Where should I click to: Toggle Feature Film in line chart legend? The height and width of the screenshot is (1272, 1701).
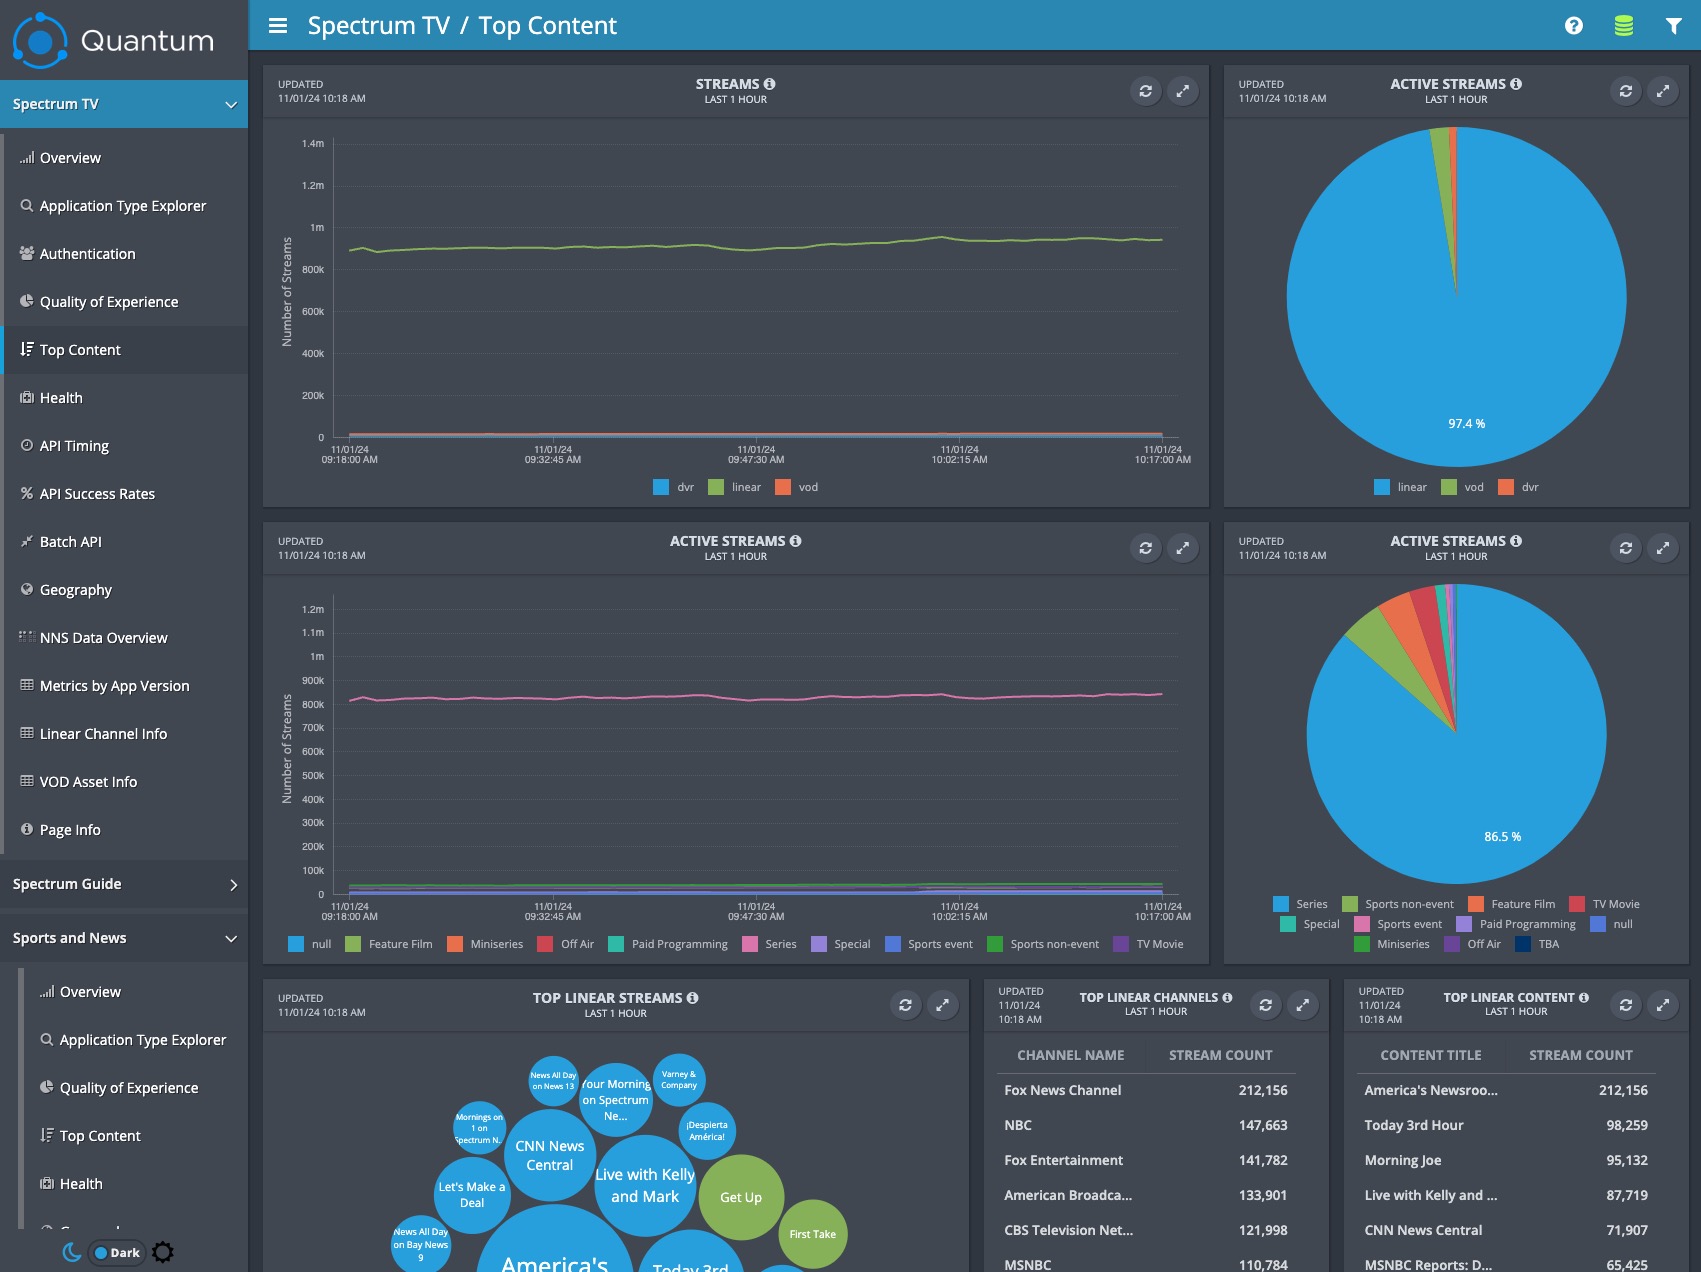point(389,944)
